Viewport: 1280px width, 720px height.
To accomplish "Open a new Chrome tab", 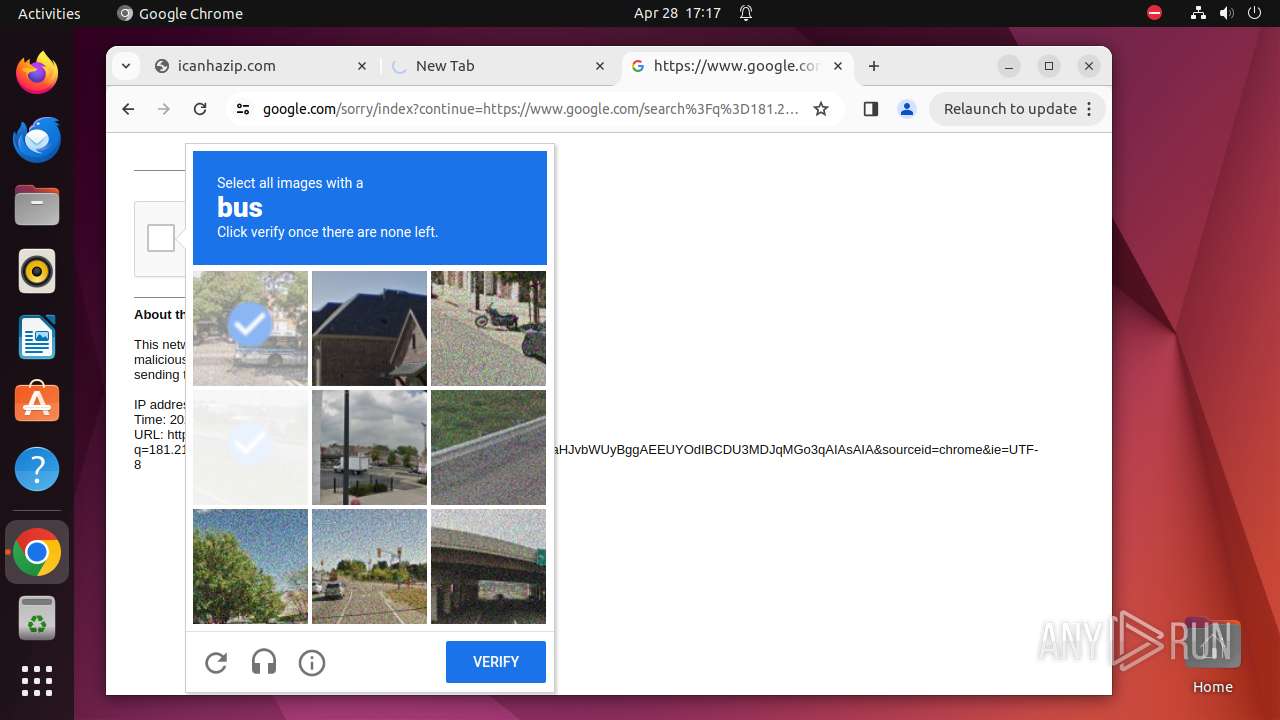I will [x=874, y=66].
